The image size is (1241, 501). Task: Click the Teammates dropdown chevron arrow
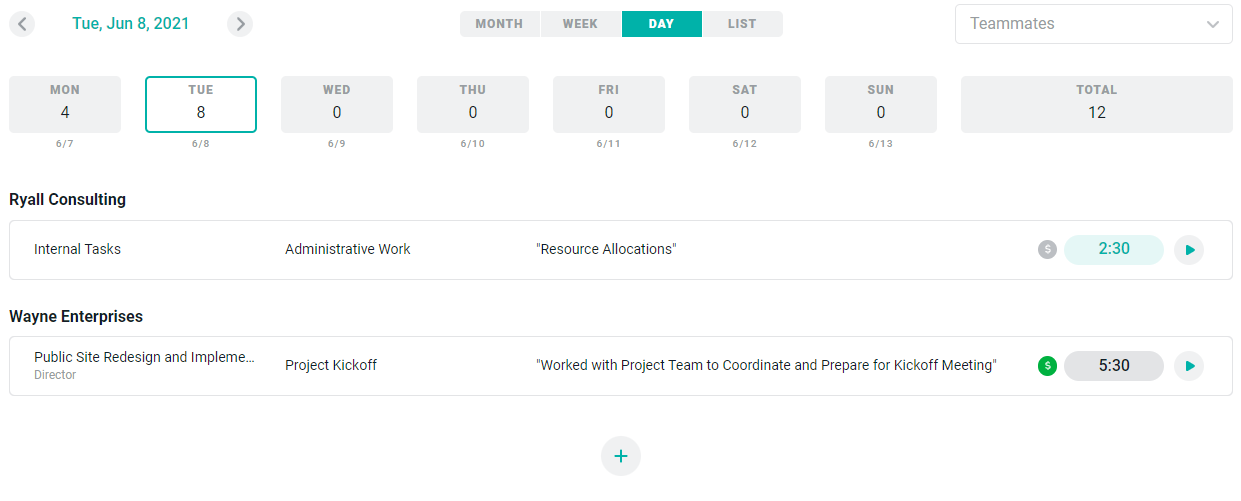pyautogui.click(x=1213, y=24)
